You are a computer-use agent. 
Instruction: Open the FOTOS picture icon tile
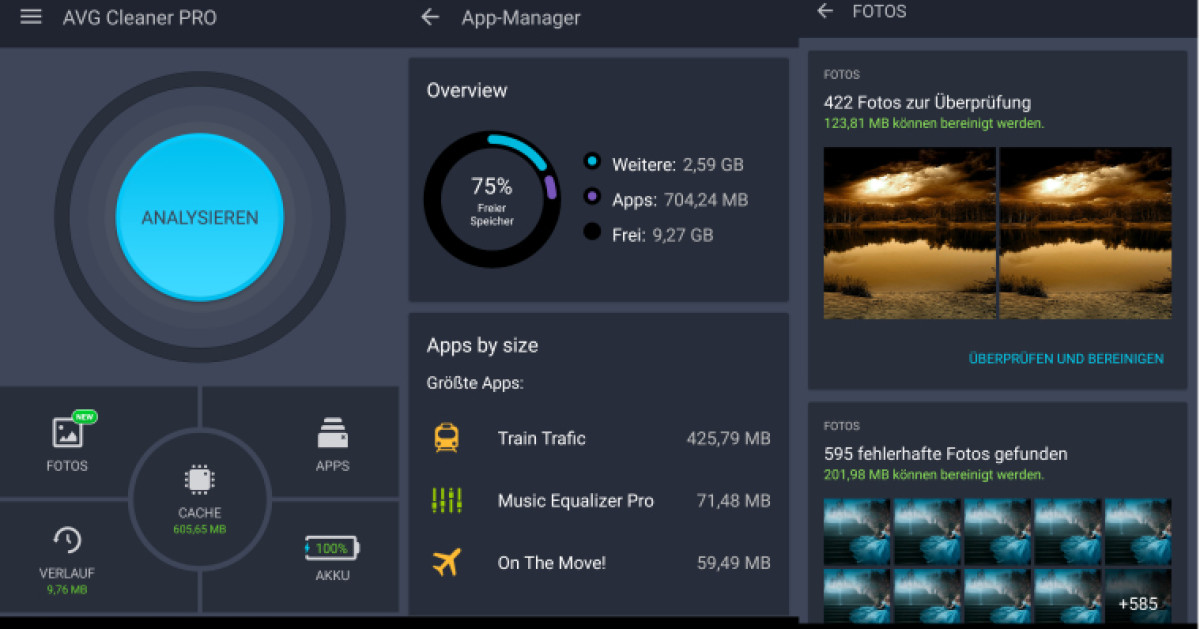click(x=67, y=432)
